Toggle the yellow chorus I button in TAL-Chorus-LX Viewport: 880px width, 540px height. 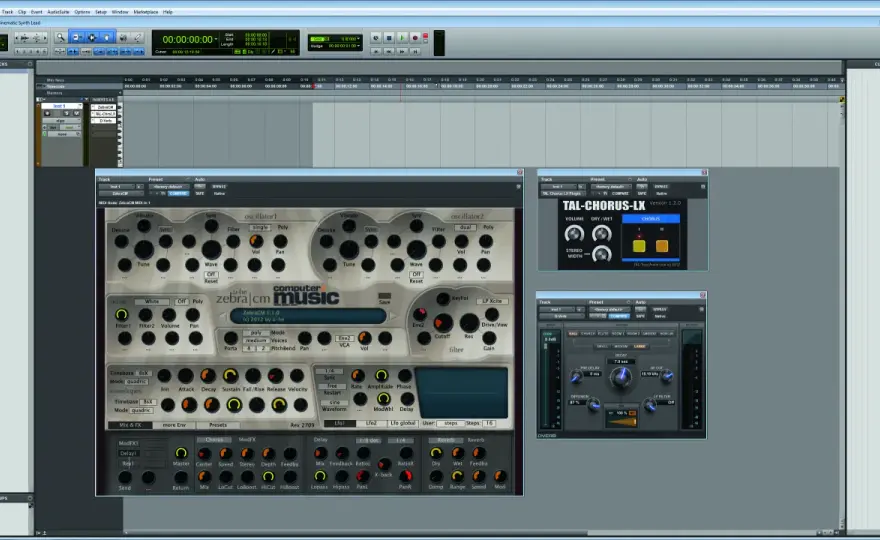(x=639, y=245)
